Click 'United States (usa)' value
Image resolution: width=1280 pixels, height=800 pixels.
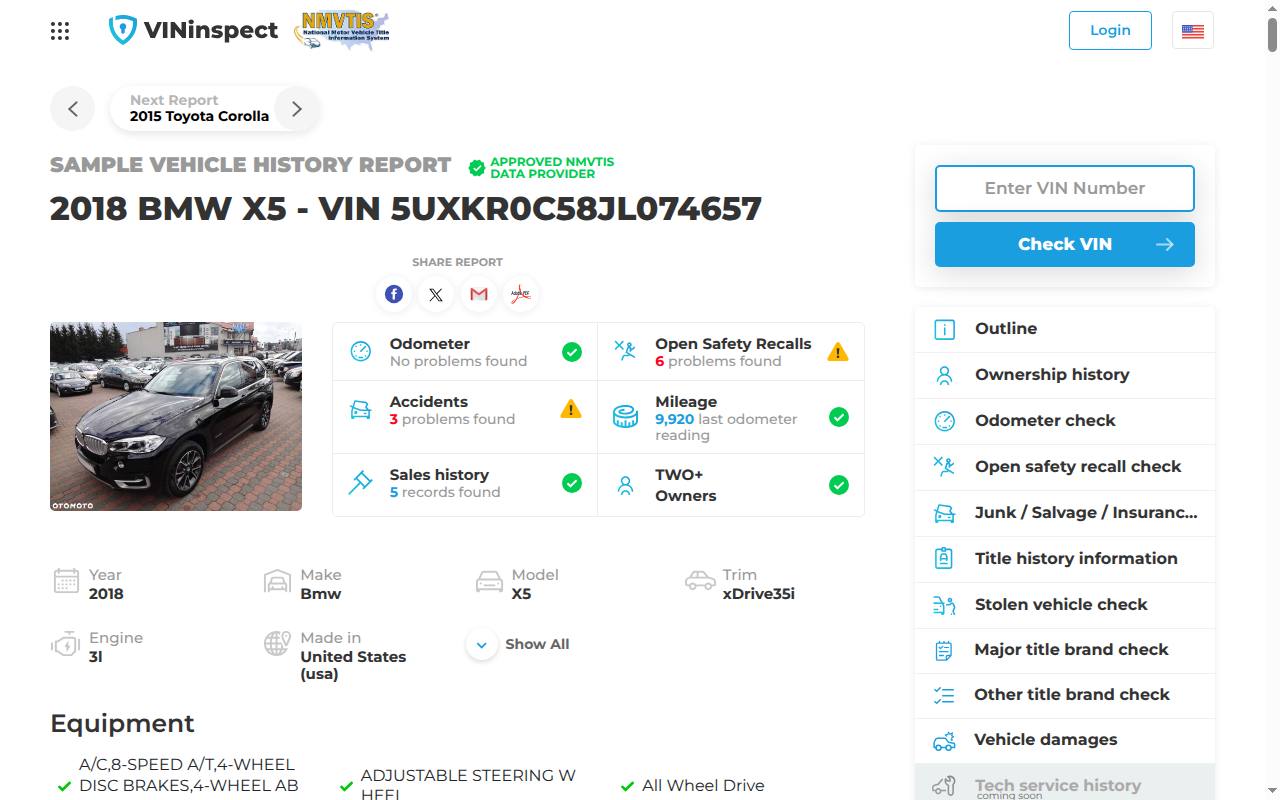pos(353,665)
